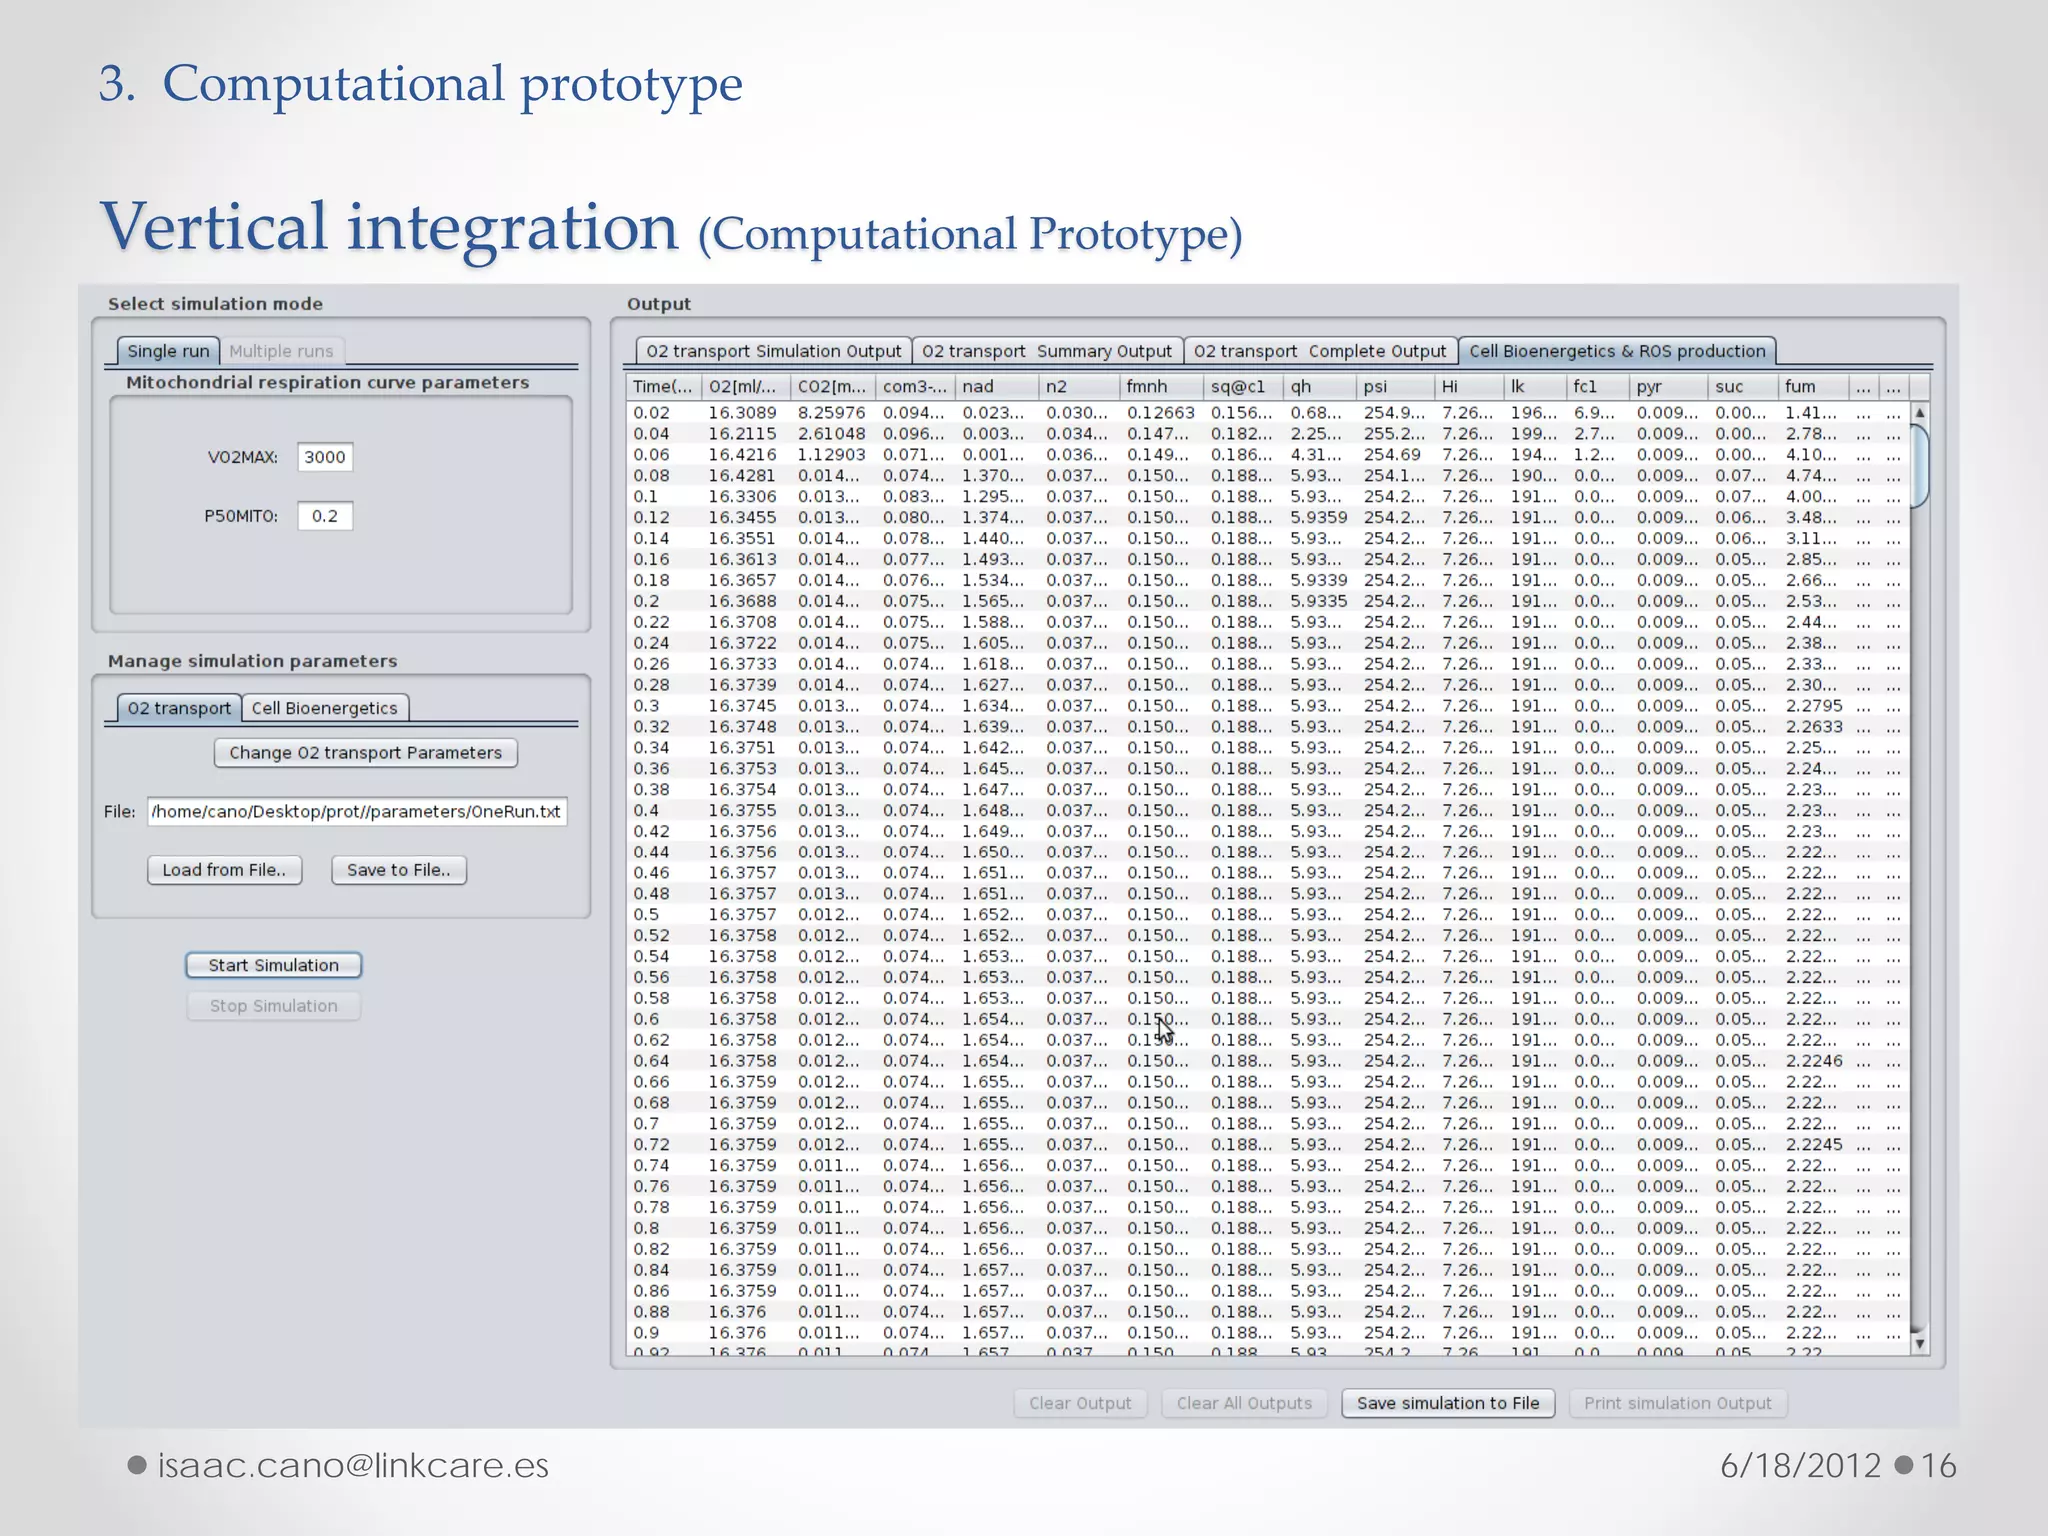Click the output table scroll down arrow

[1920, 1344]
